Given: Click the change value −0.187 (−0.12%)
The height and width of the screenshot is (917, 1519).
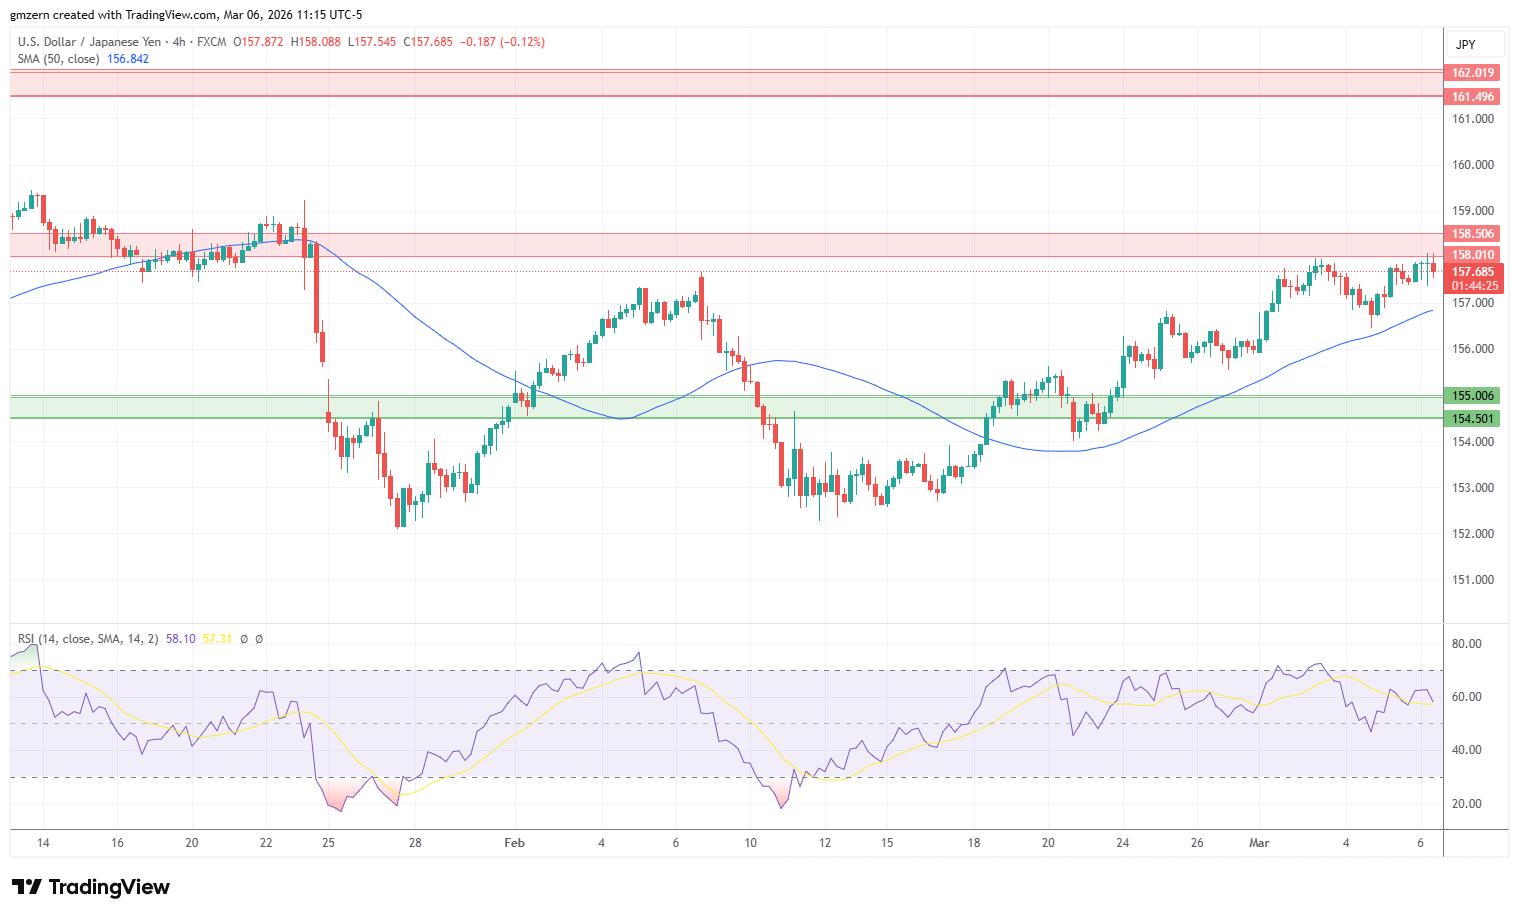Looking at the screenshot, I should point(502,42).
